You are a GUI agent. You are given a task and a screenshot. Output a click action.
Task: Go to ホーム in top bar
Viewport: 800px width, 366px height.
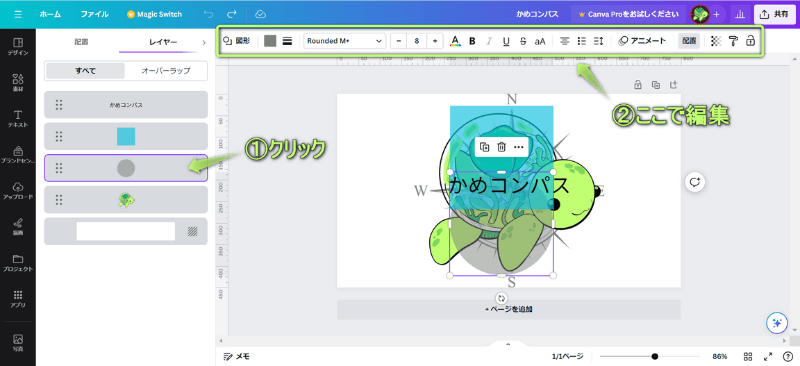[x=50, y=14]
